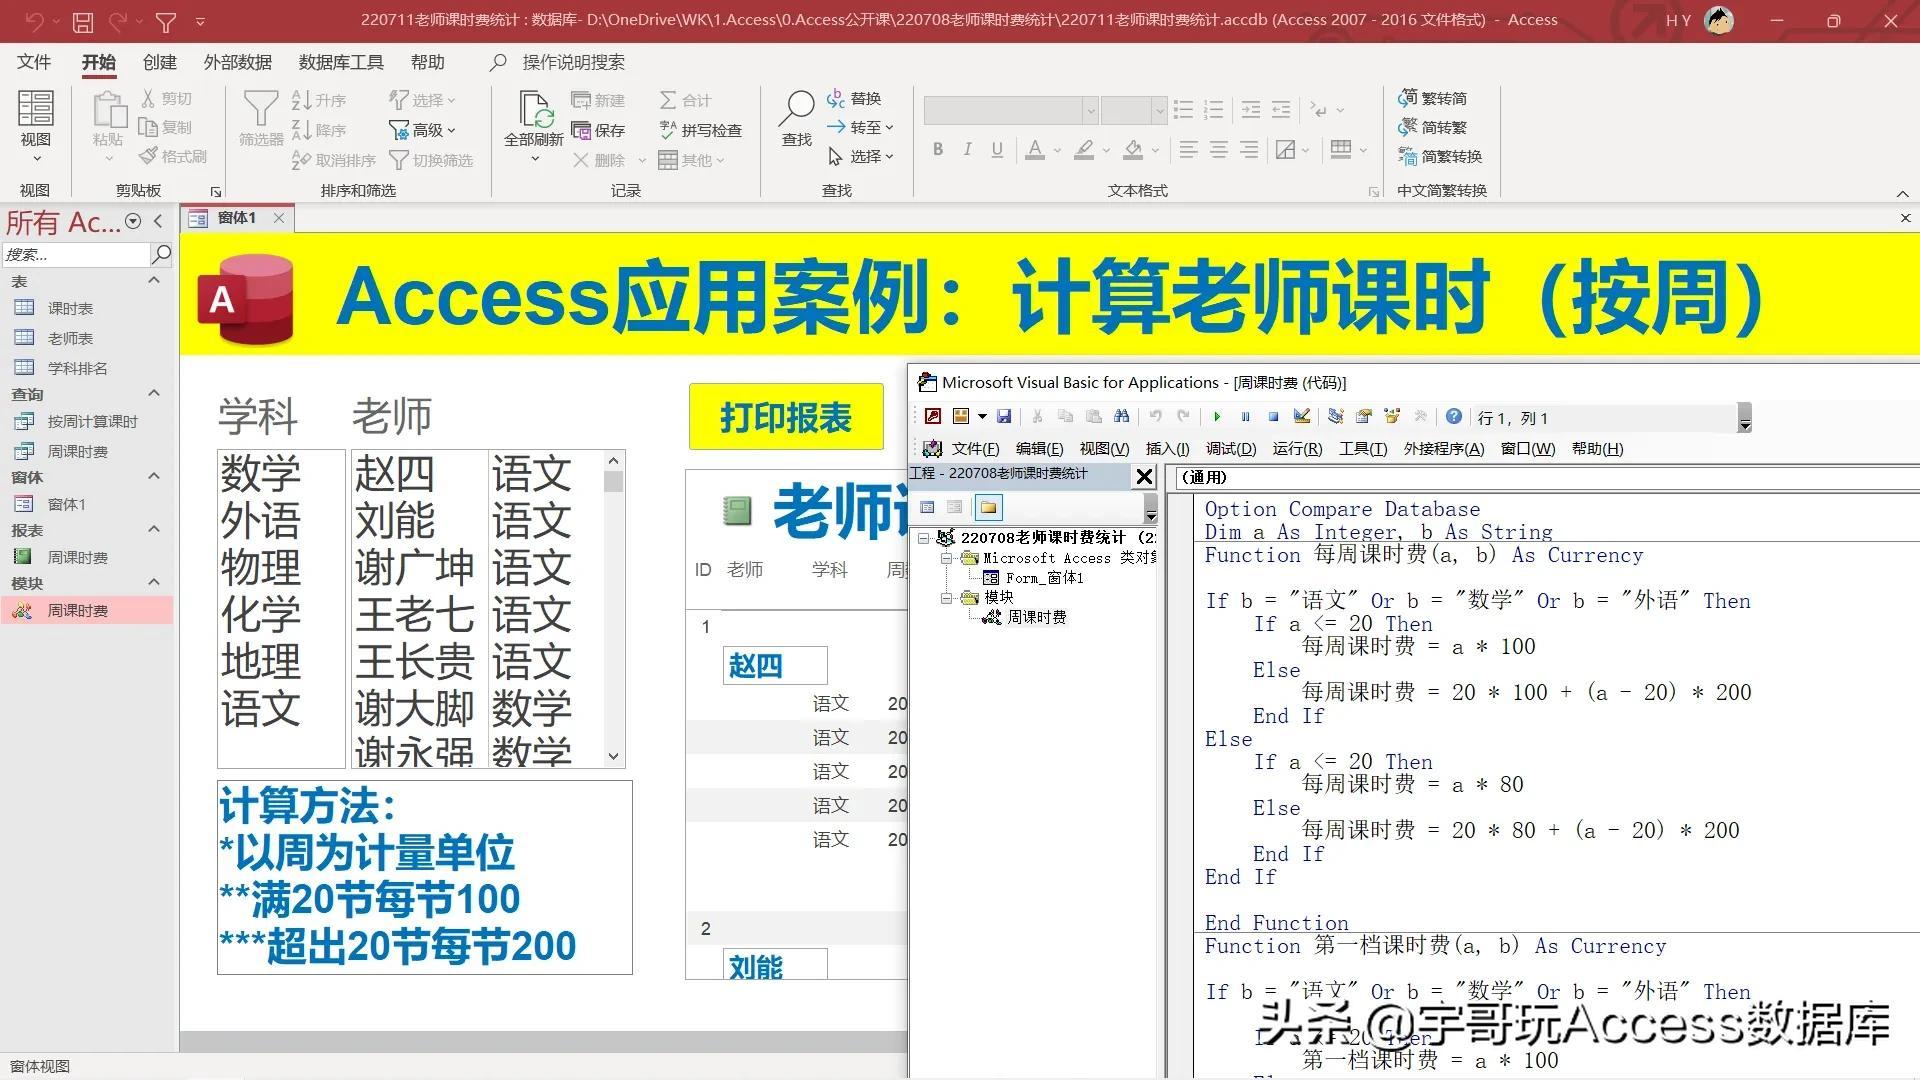Toggle italic formatting
This screenshot has width=1920, height=1080.
click(x=967, y=149)
